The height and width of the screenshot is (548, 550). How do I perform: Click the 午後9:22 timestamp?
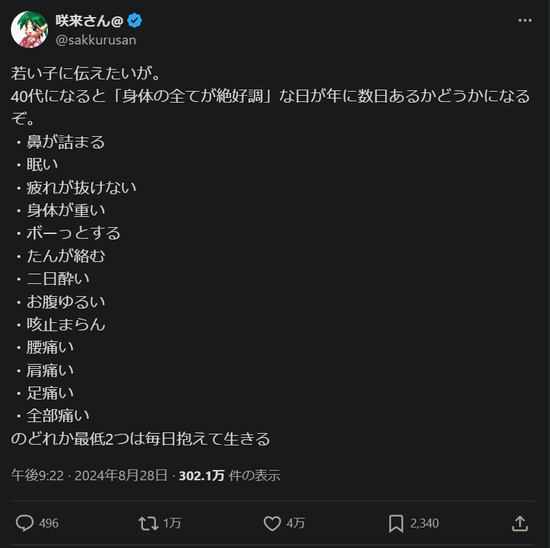point(38,476)
